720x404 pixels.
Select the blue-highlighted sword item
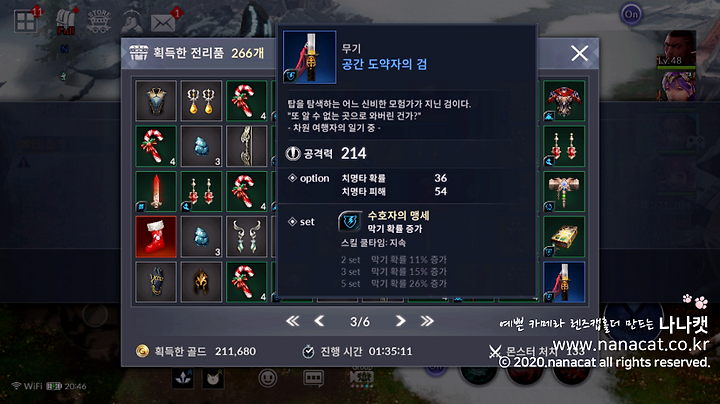coord(564,282)
